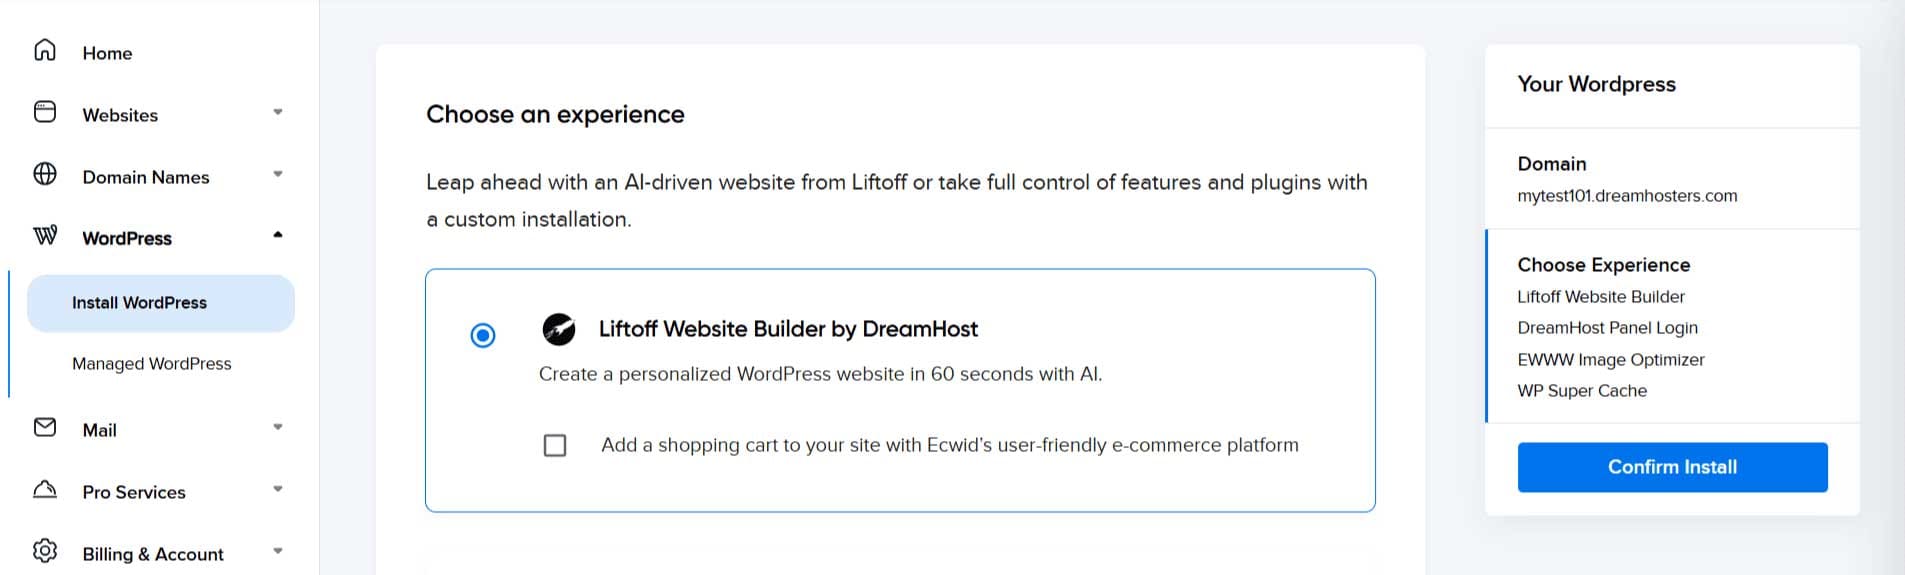Click the Liftoff rocket logo icon
The image size is (1905, 575).
pos(559,329)
